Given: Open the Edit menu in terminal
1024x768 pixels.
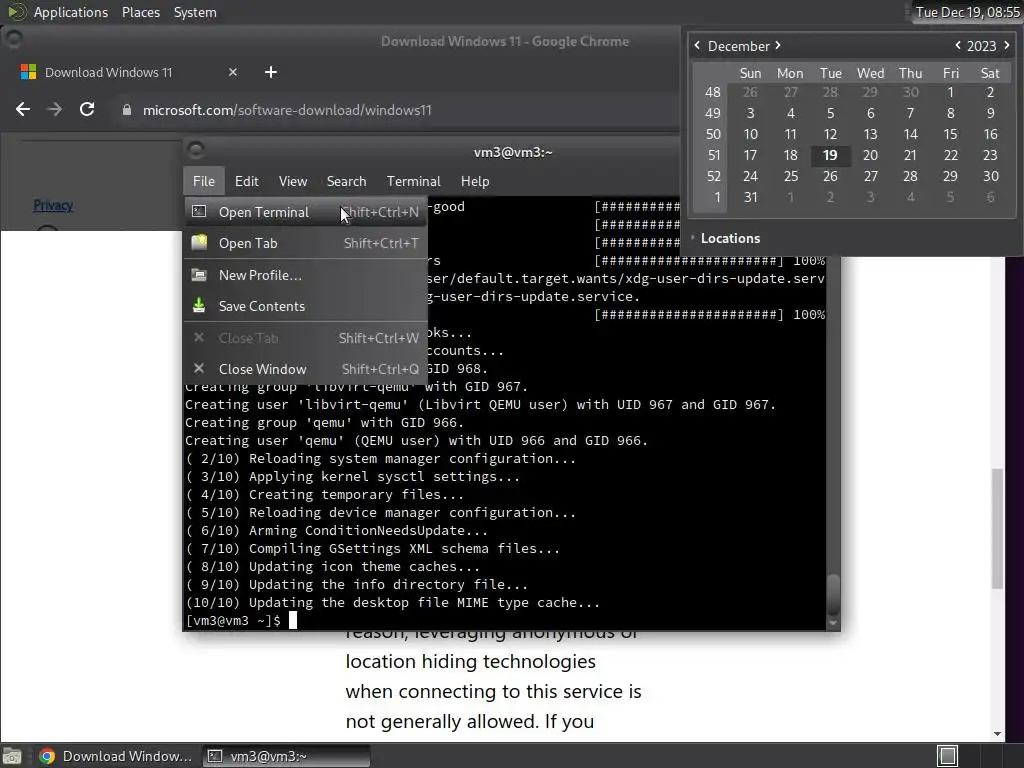Looking at the screenshot, I should tap(247, 181).
